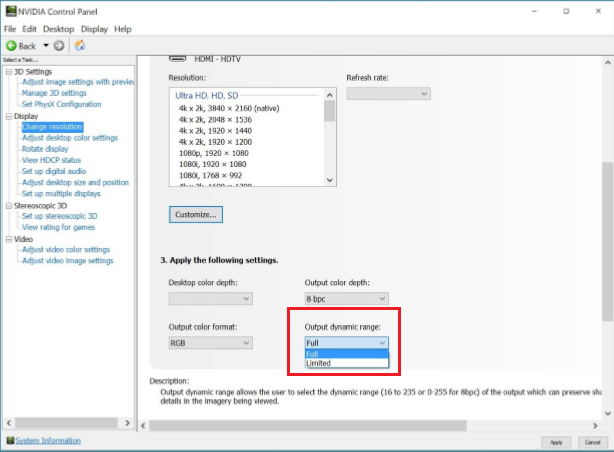
Task: Go to the Home icon in toolbar
Action: coord(80,45)
